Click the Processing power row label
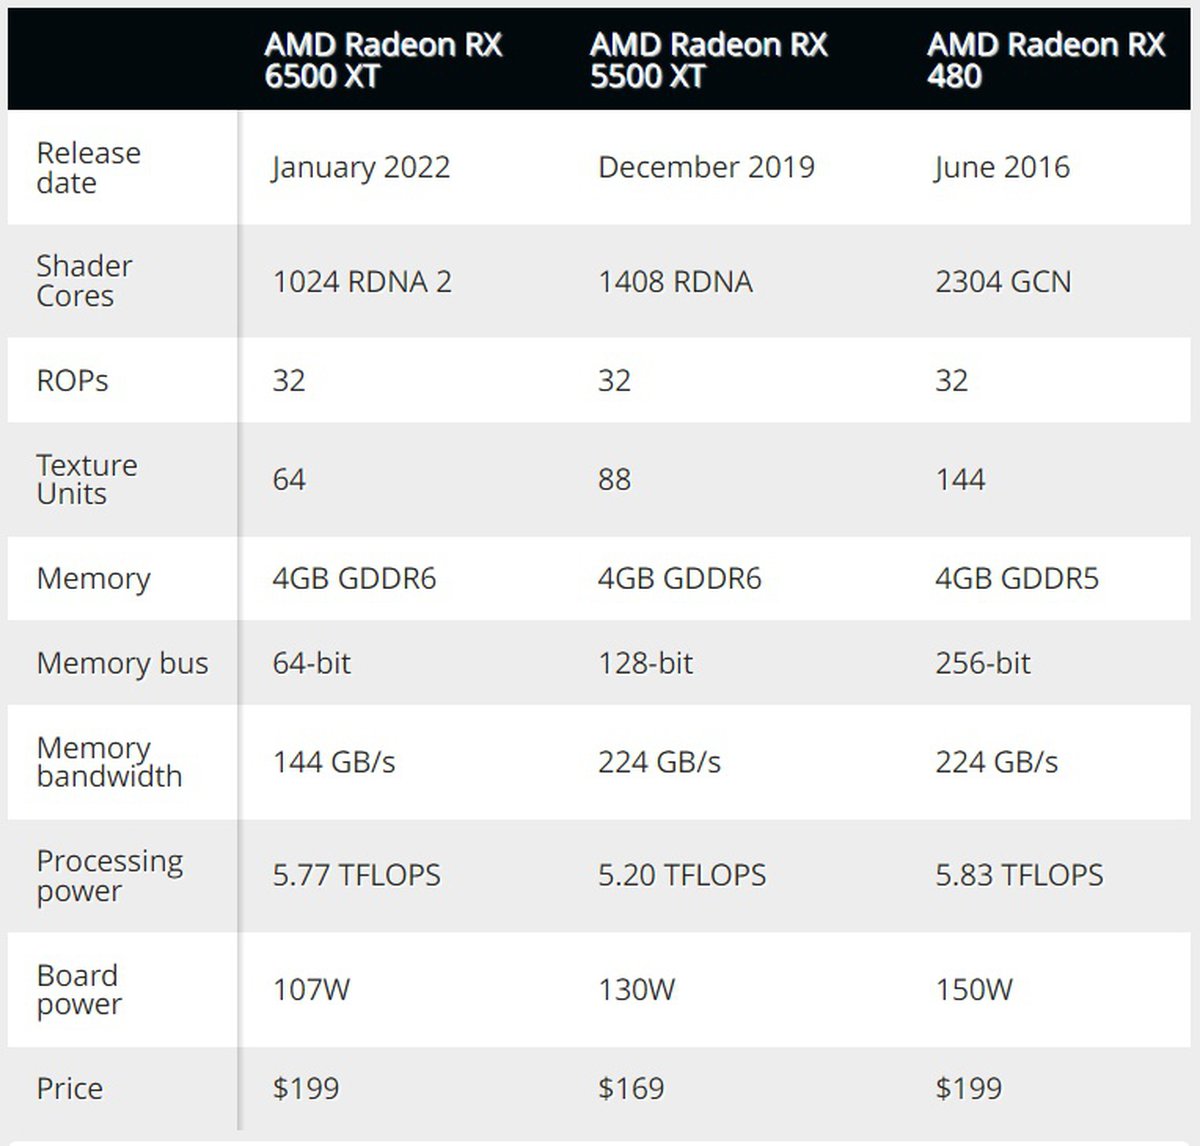Screen dimensions: 1200x1146 (110, 875)
